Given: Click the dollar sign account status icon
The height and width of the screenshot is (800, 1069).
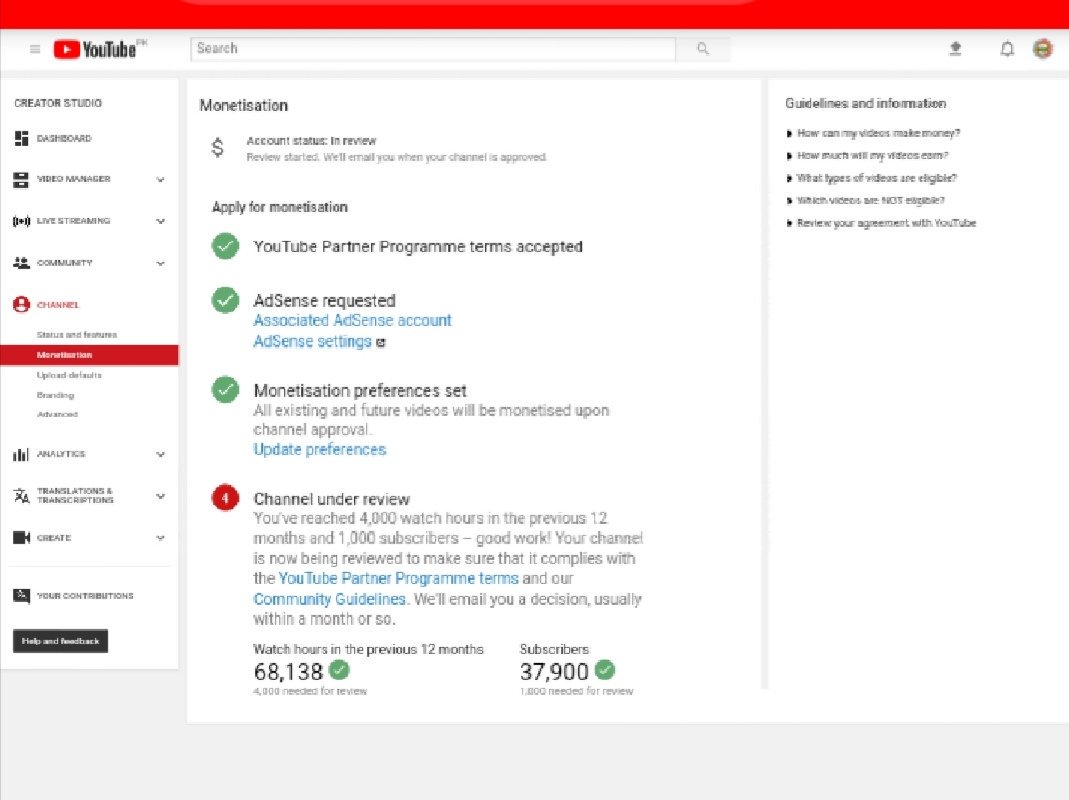Looking at the screenshot, I should tap(217, 147).
